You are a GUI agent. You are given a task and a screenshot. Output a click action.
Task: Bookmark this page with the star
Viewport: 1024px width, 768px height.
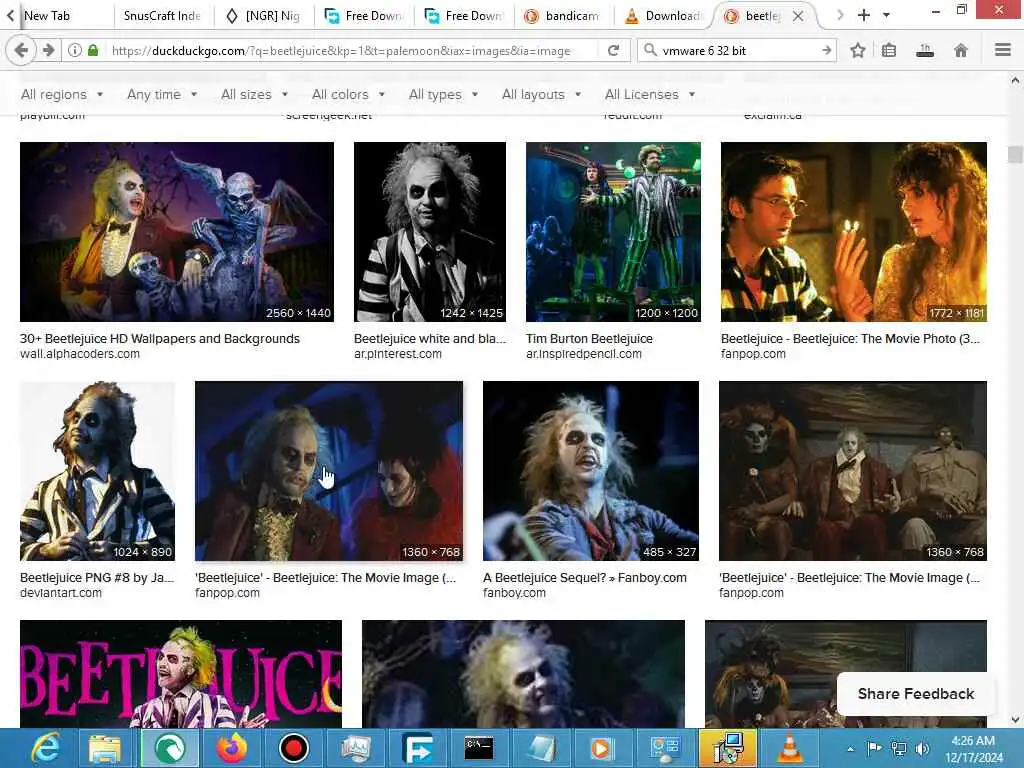pos(858,50)
